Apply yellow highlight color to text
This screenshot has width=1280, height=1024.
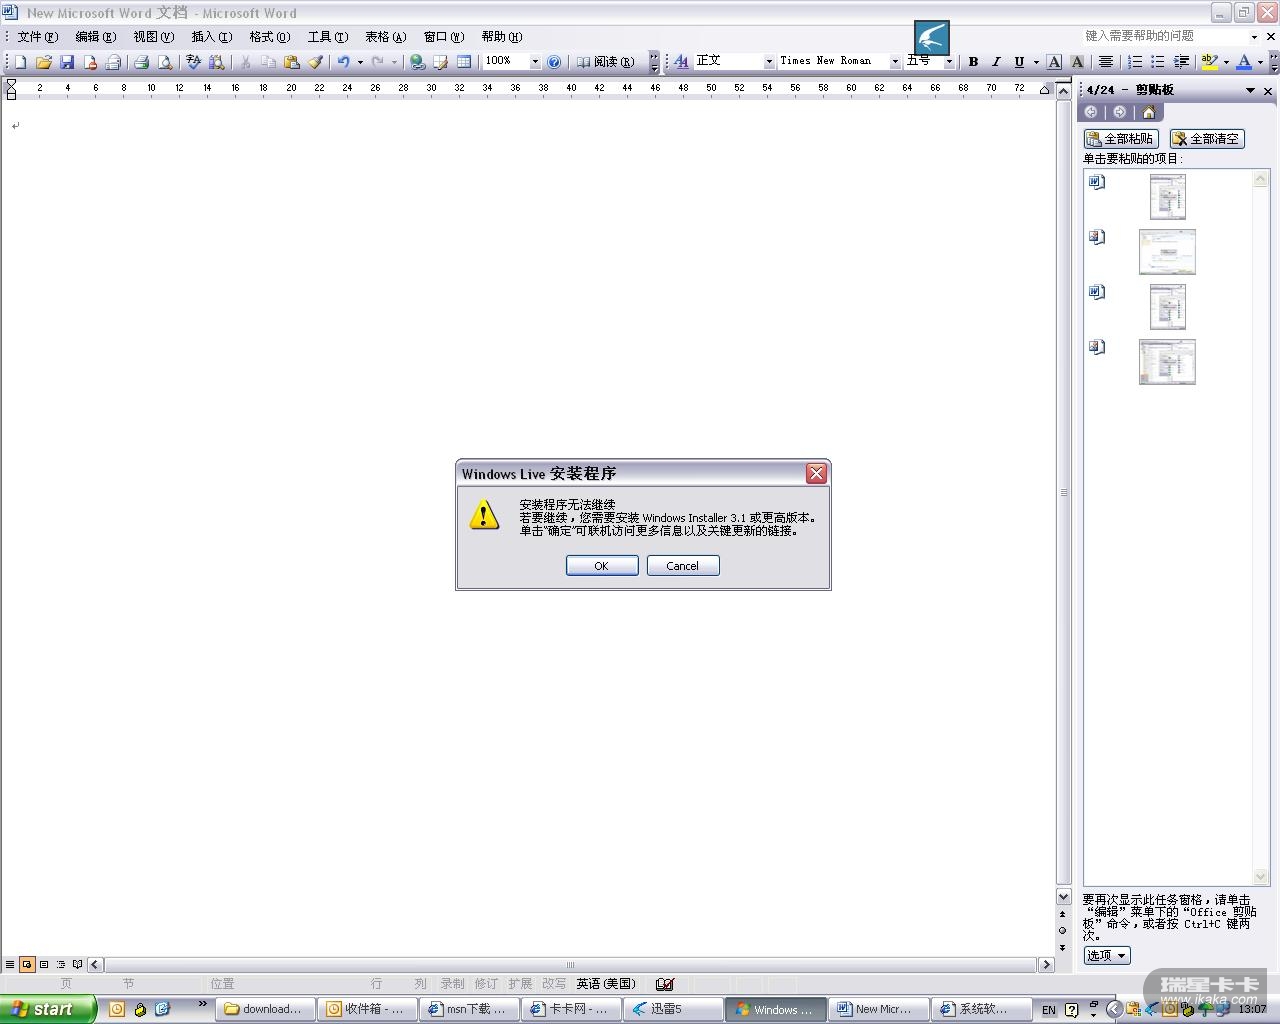pos(1209,62)
